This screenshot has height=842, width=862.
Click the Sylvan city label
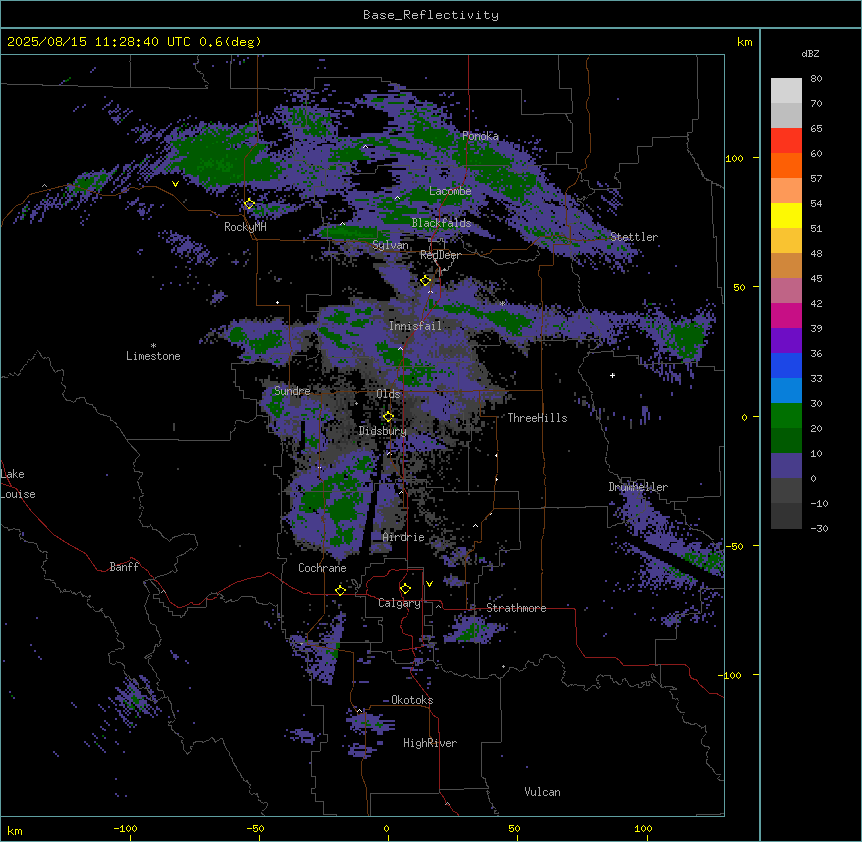point(390,245)
